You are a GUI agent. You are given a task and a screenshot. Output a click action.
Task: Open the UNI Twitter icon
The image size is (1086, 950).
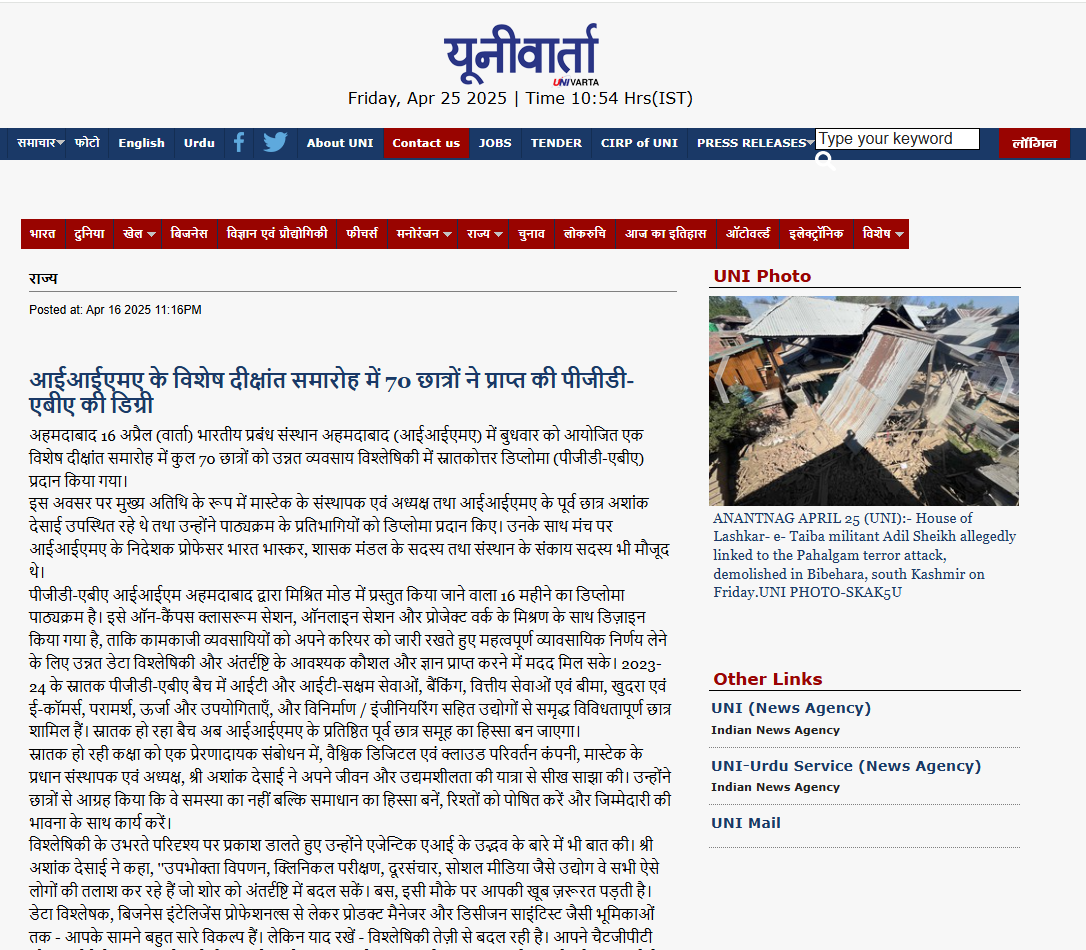point(274,142)
